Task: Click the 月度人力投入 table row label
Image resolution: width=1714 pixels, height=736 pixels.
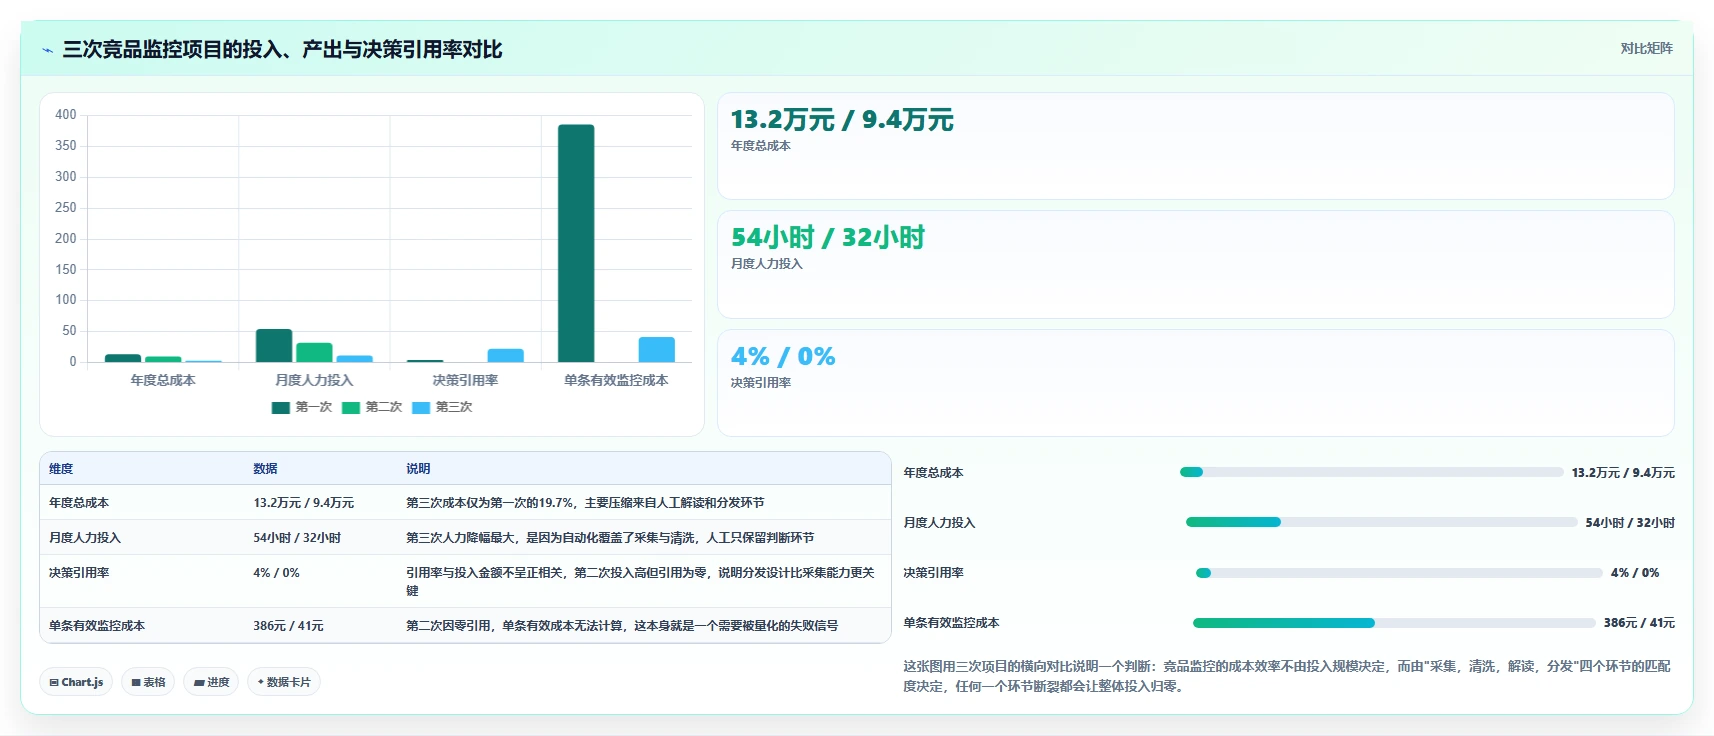Action: (85, 538)
